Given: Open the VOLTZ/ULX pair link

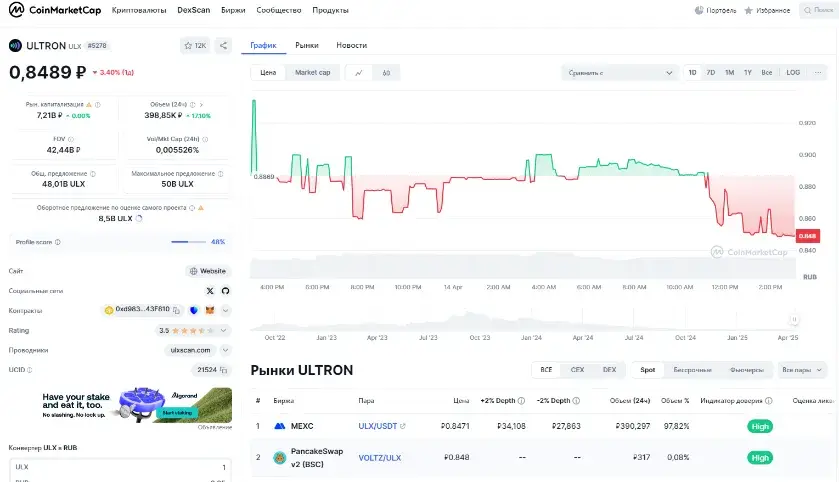Looking at the screenshot, I should 379,458.
